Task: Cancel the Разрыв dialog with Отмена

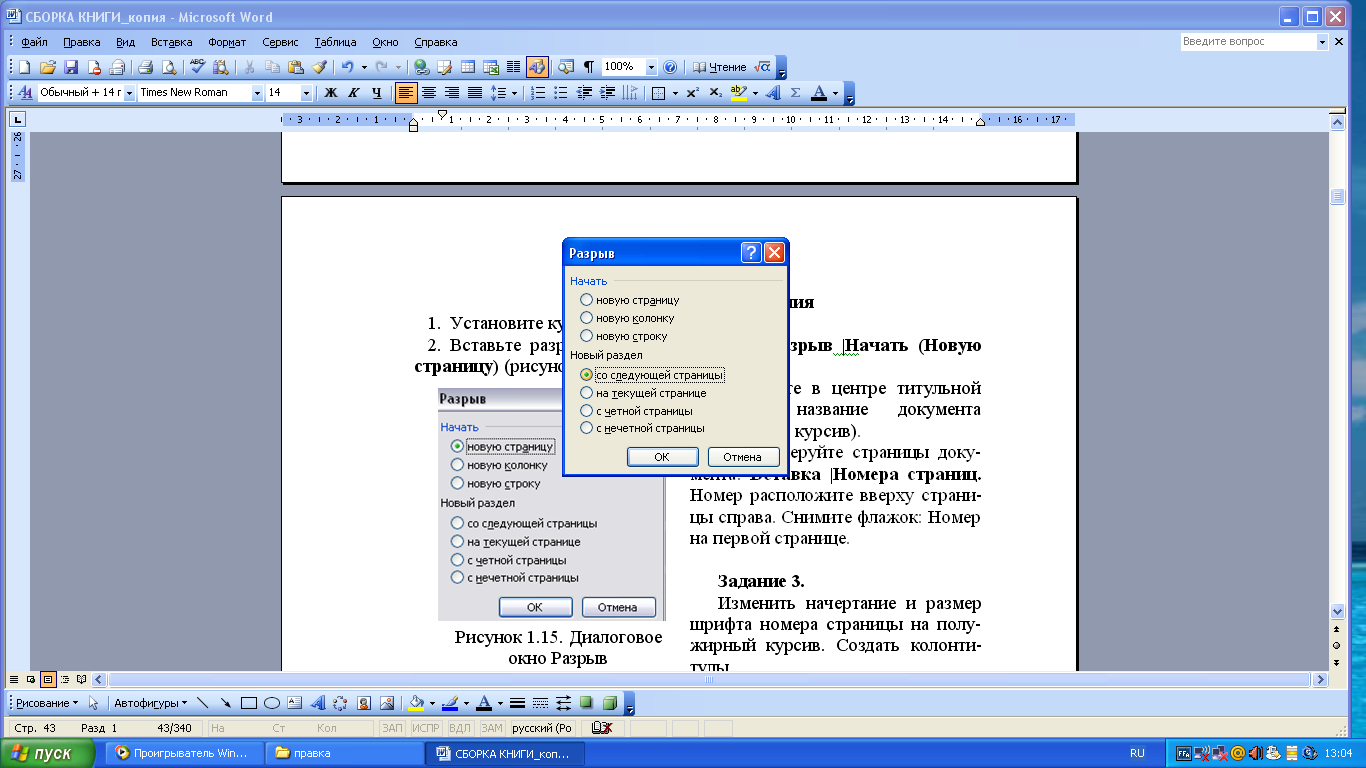Action: 743,457
